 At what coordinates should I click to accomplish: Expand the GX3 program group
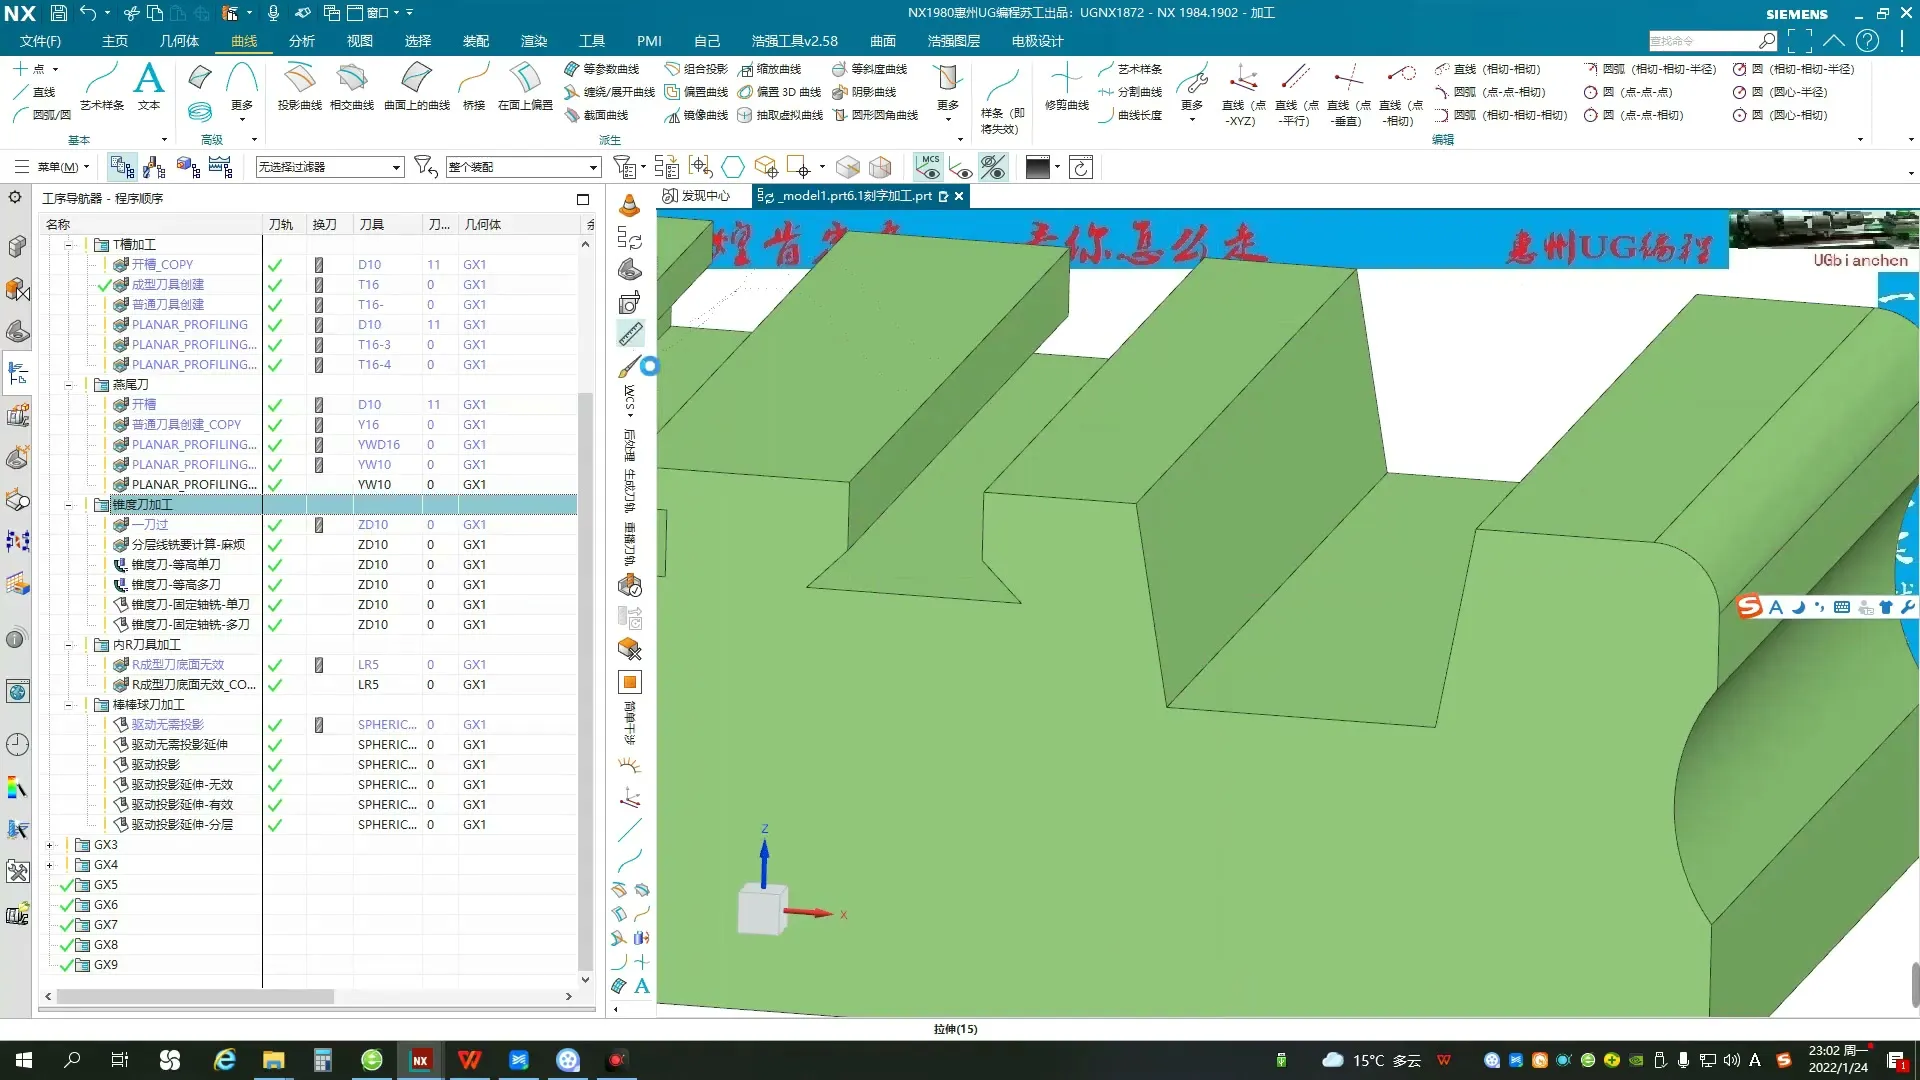(49, 845)
